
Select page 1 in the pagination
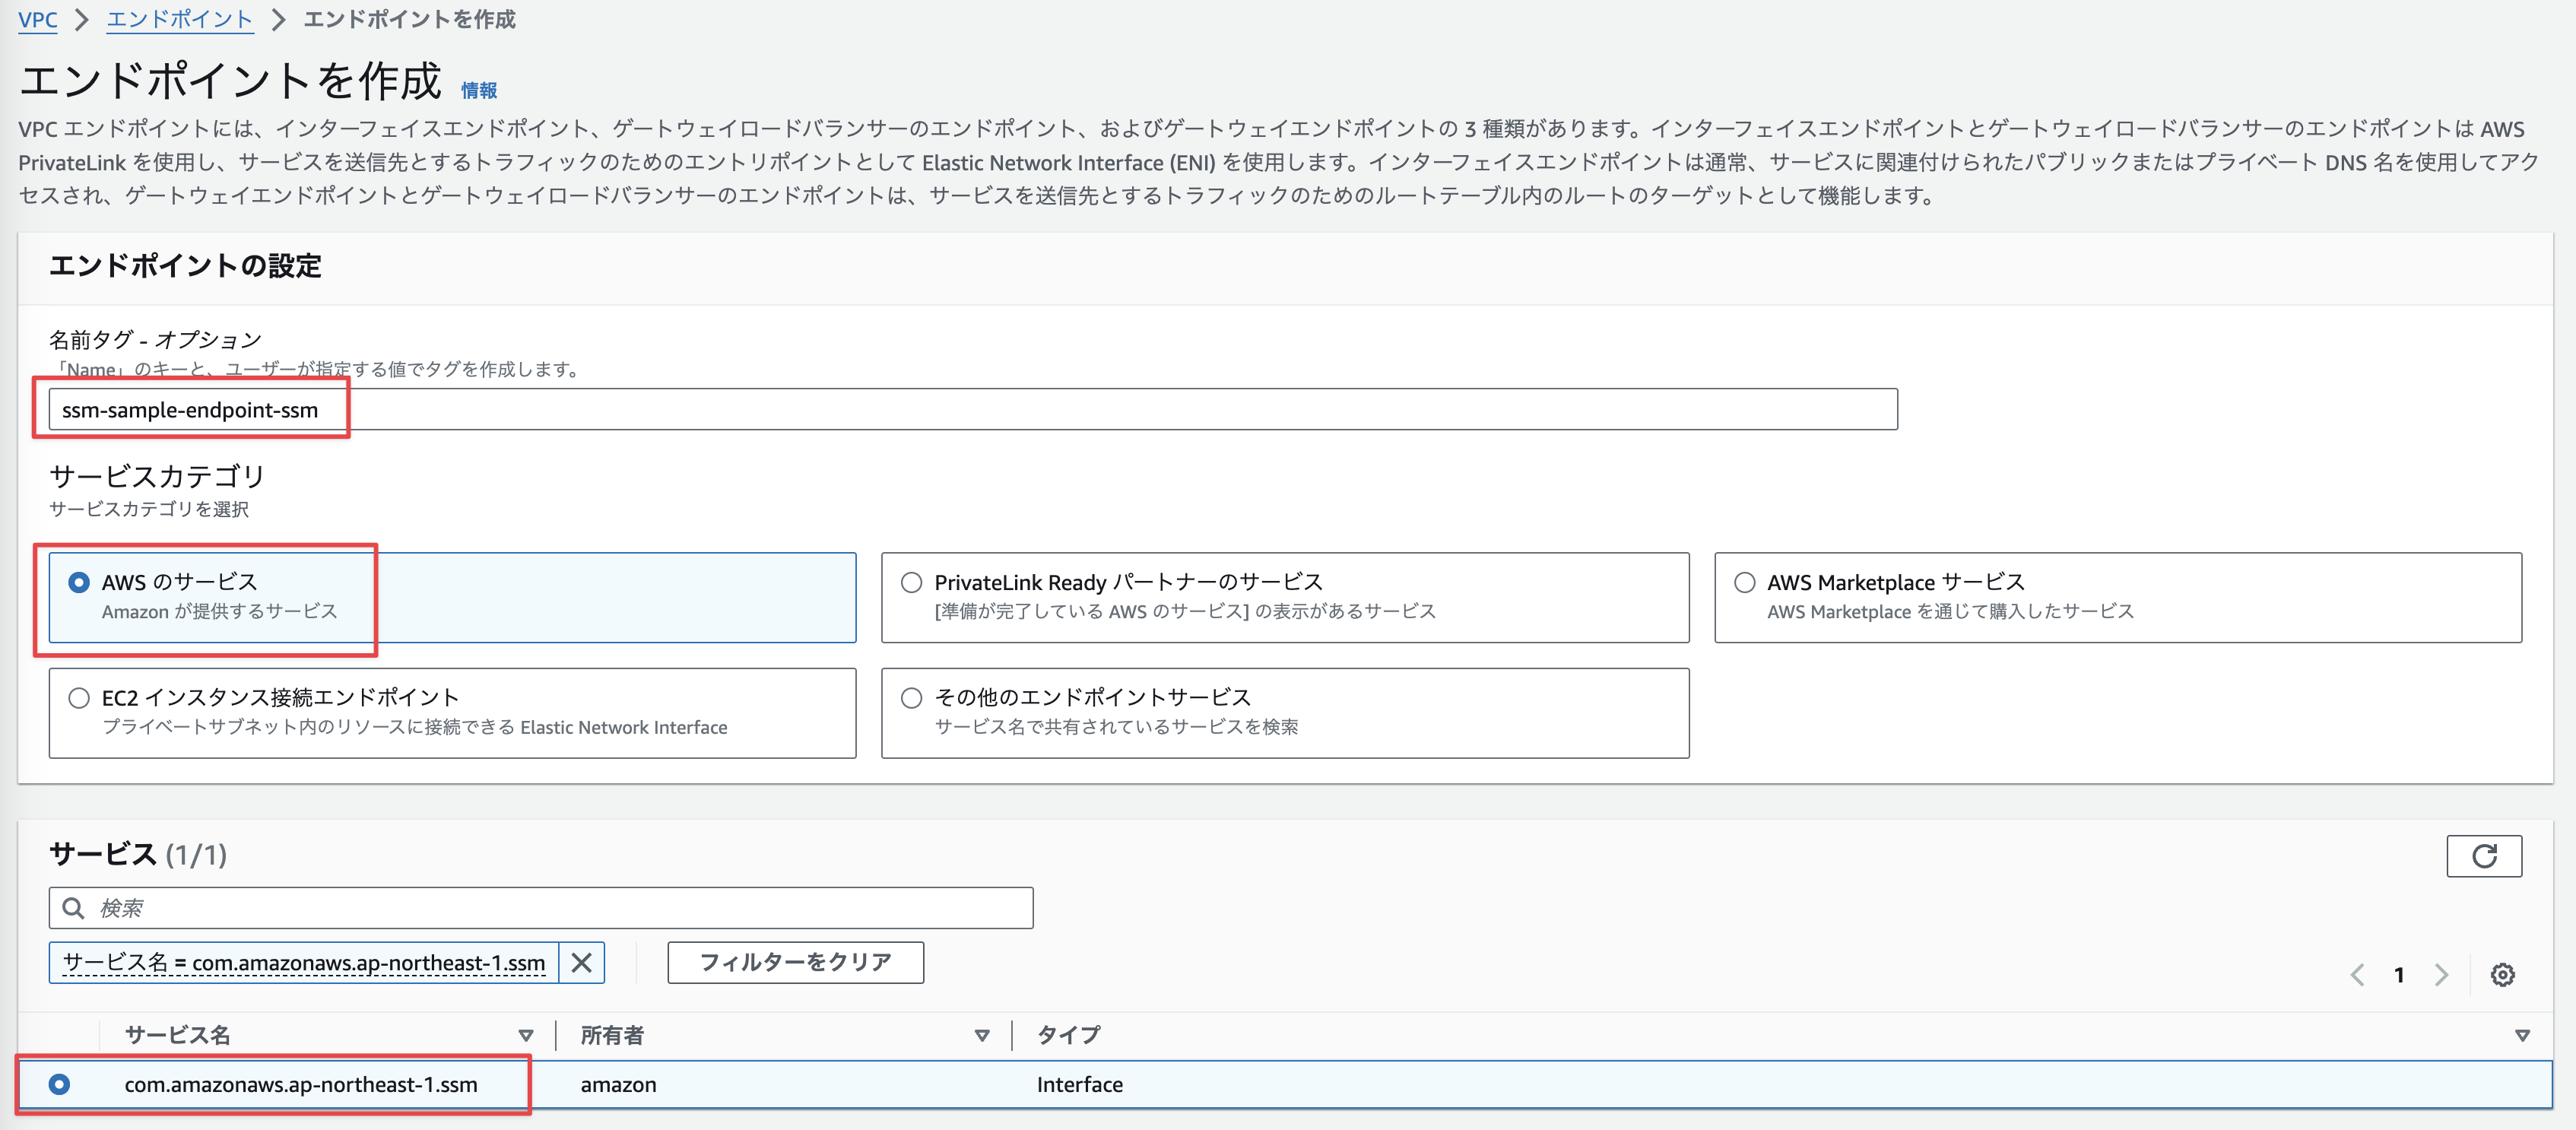pos(2398,975)
